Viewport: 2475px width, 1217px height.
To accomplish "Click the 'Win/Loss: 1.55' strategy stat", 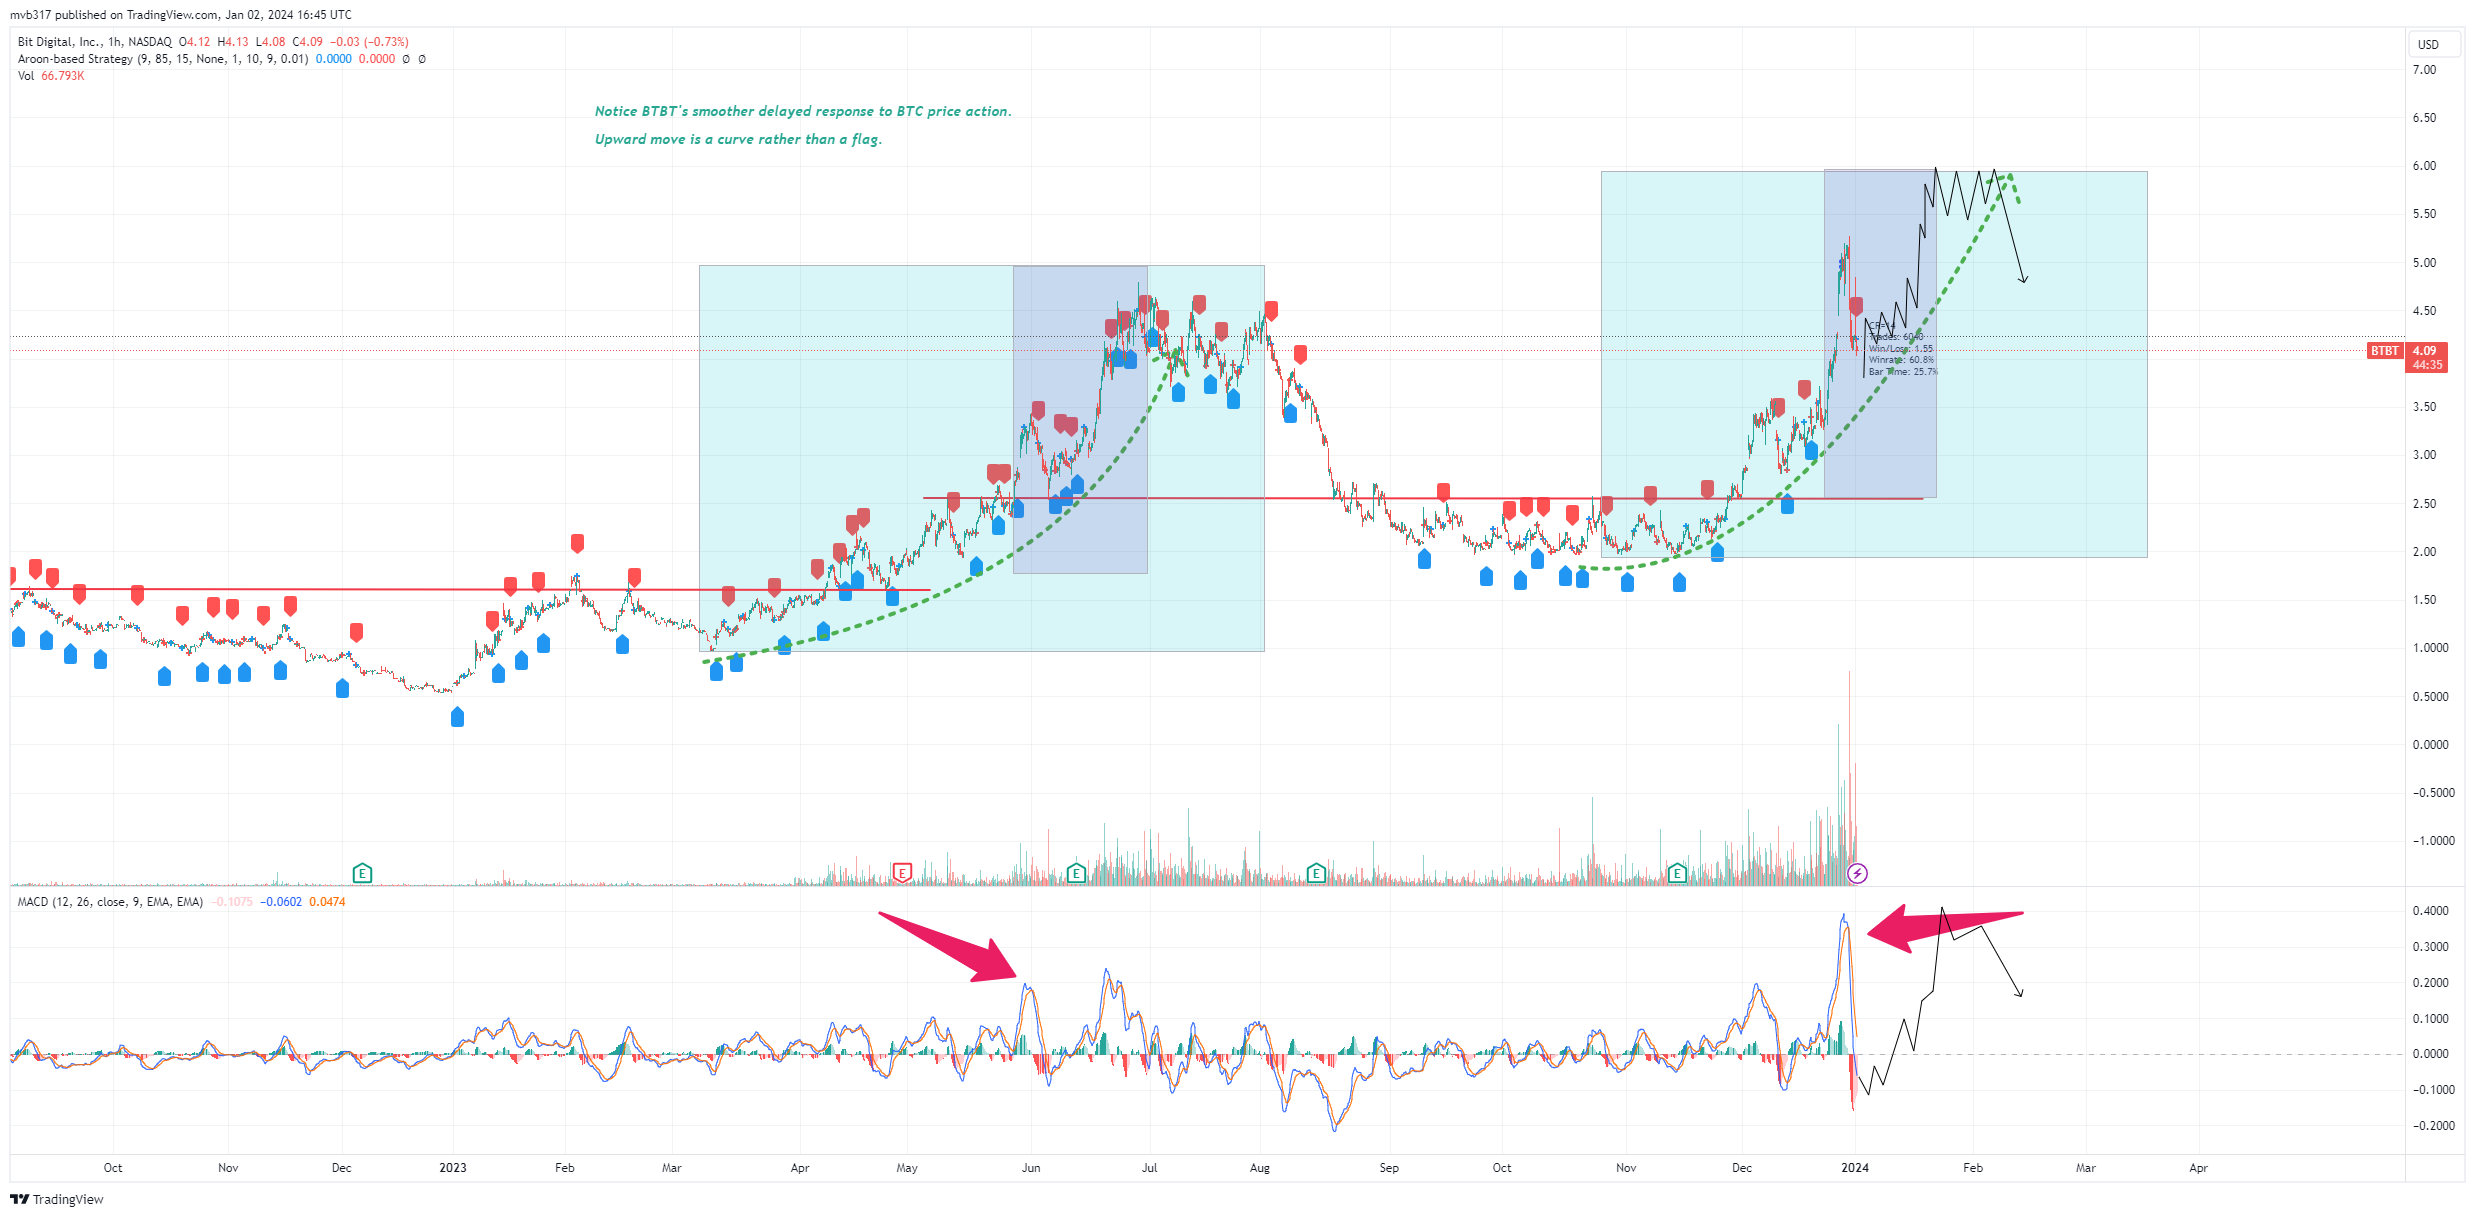I will click(x=1900, y=349).
